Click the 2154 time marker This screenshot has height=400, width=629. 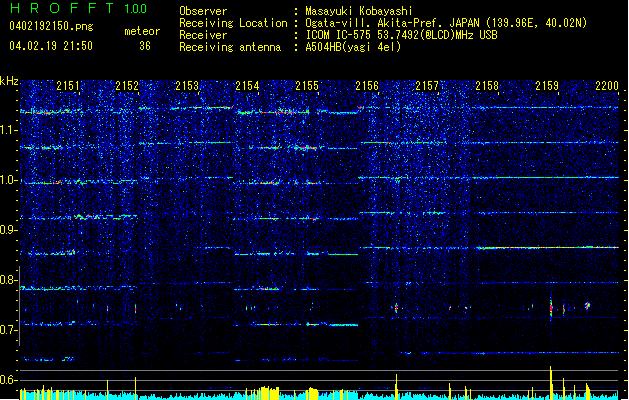pyautogui.click(x=247, y=86)
